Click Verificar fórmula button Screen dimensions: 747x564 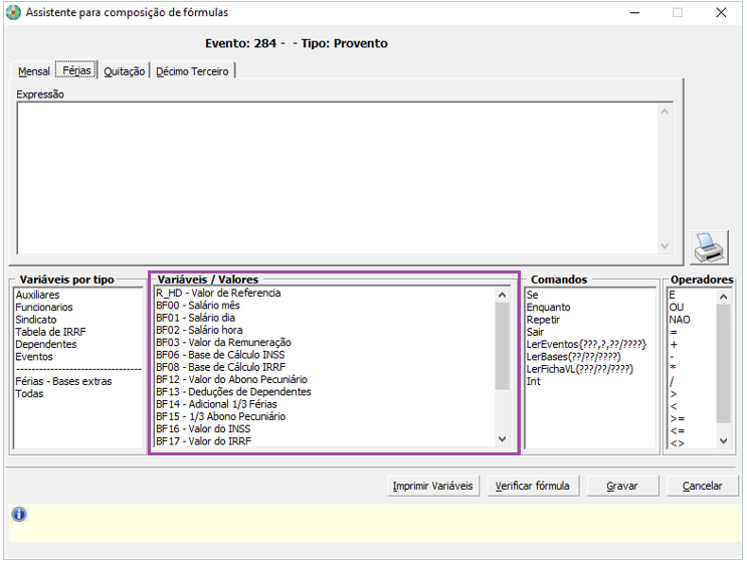[533, 486]
